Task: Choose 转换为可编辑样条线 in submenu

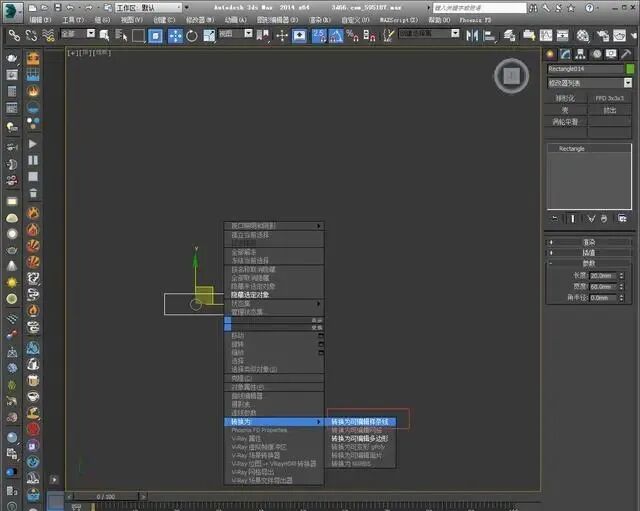Action: click(361, 422)
